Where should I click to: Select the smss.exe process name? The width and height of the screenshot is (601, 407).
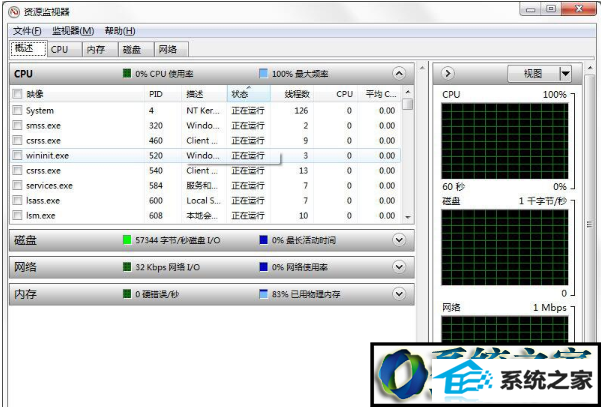coord(43,126)
